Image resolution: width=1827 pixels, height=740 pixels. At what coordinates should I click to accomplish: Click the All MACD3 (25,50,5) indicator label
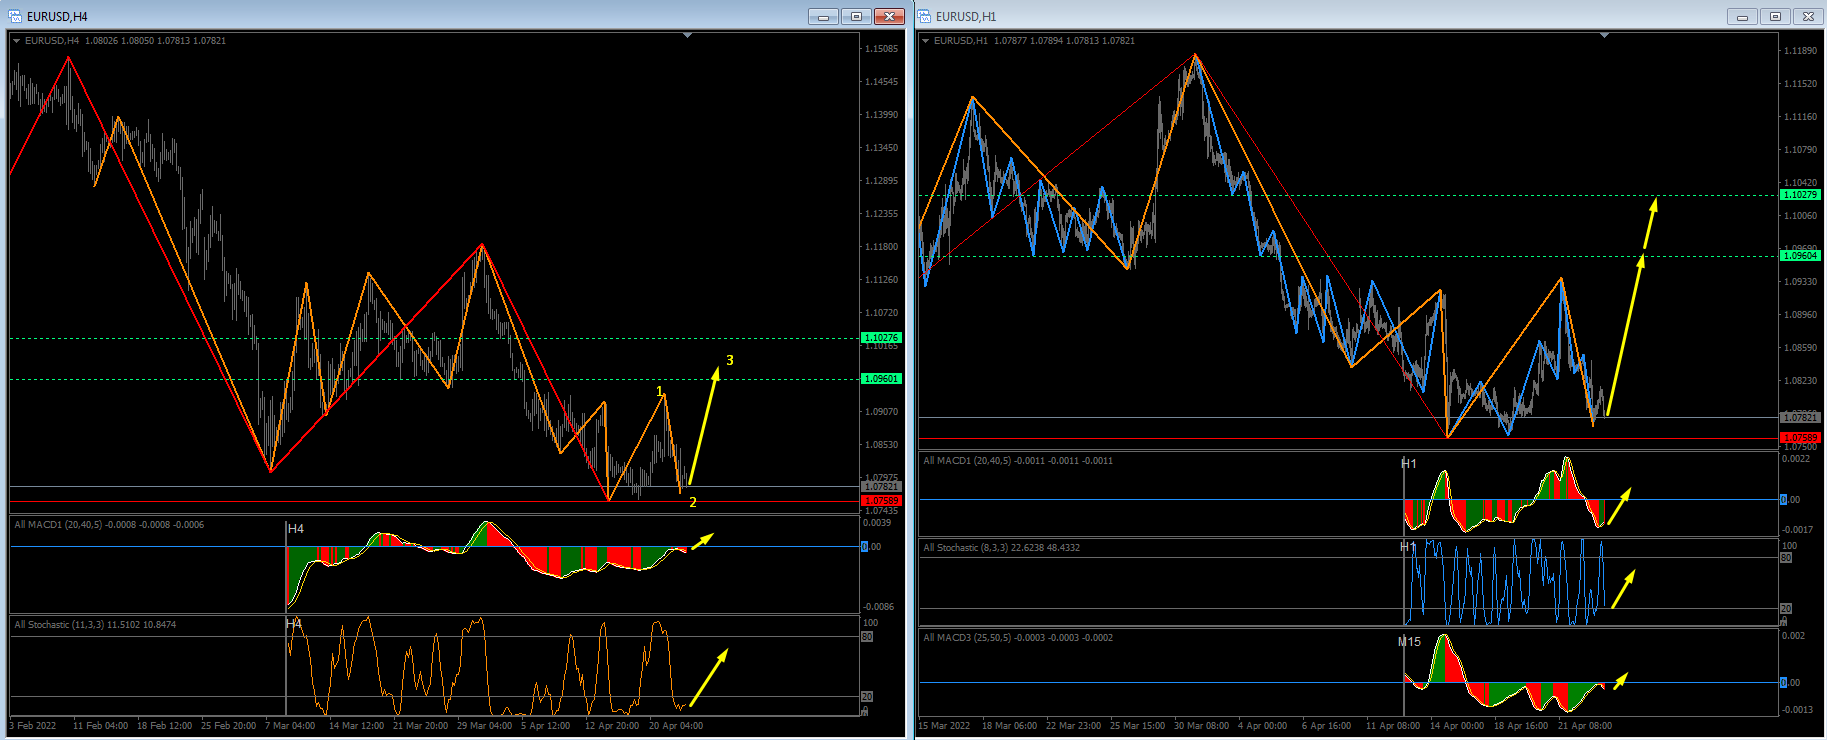click(1018, 637)
